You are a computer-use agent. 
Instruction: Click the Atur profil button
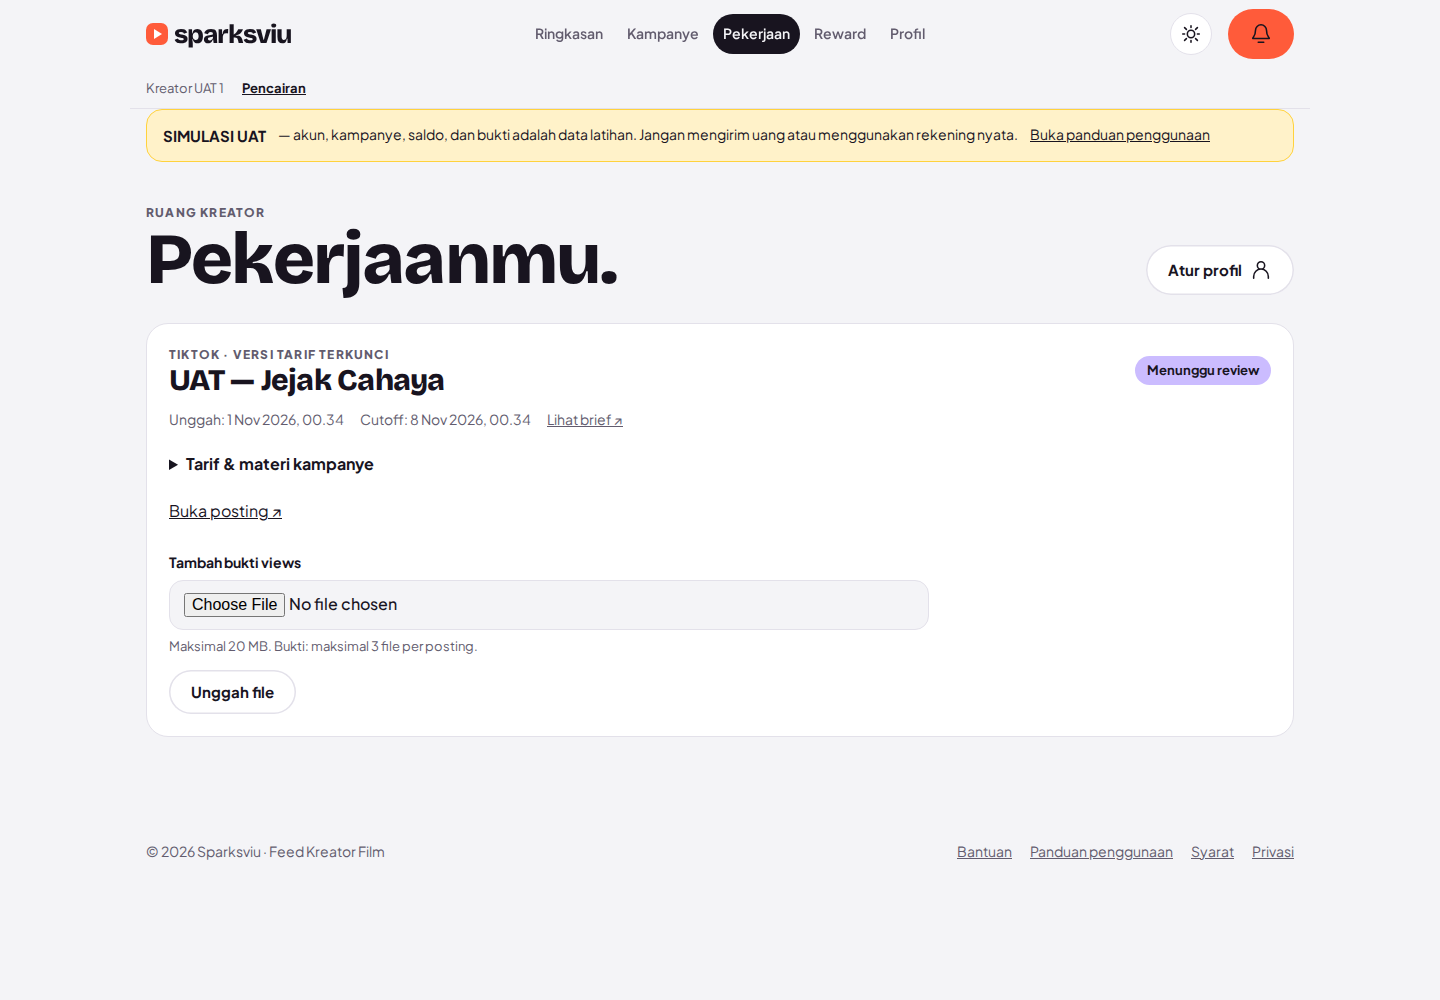point(1220,270)
